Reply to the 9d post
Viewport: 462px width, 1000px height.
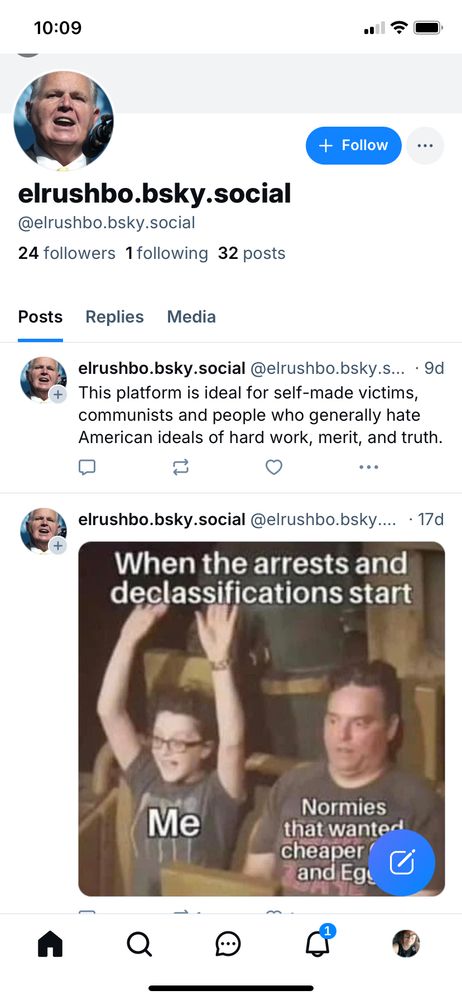point(87,467)
